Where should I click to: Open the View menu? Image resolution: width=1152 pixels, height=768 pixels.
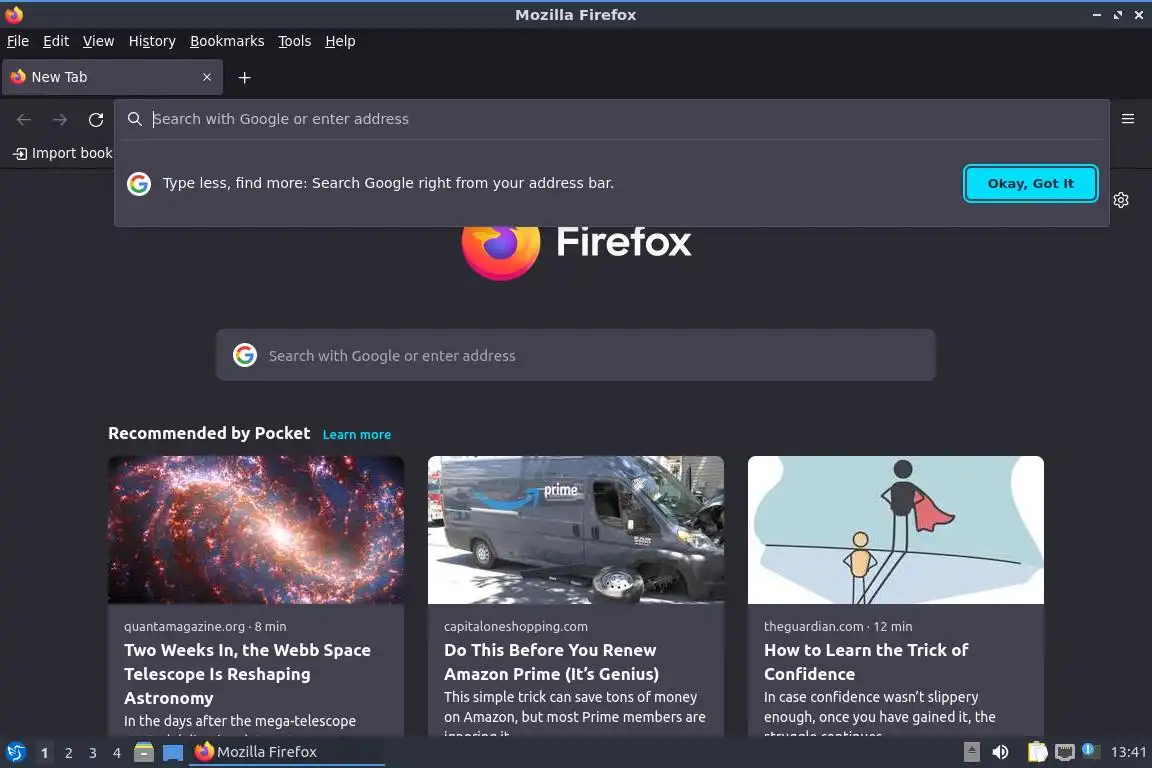pyautogui.click(x=98, y=41)
